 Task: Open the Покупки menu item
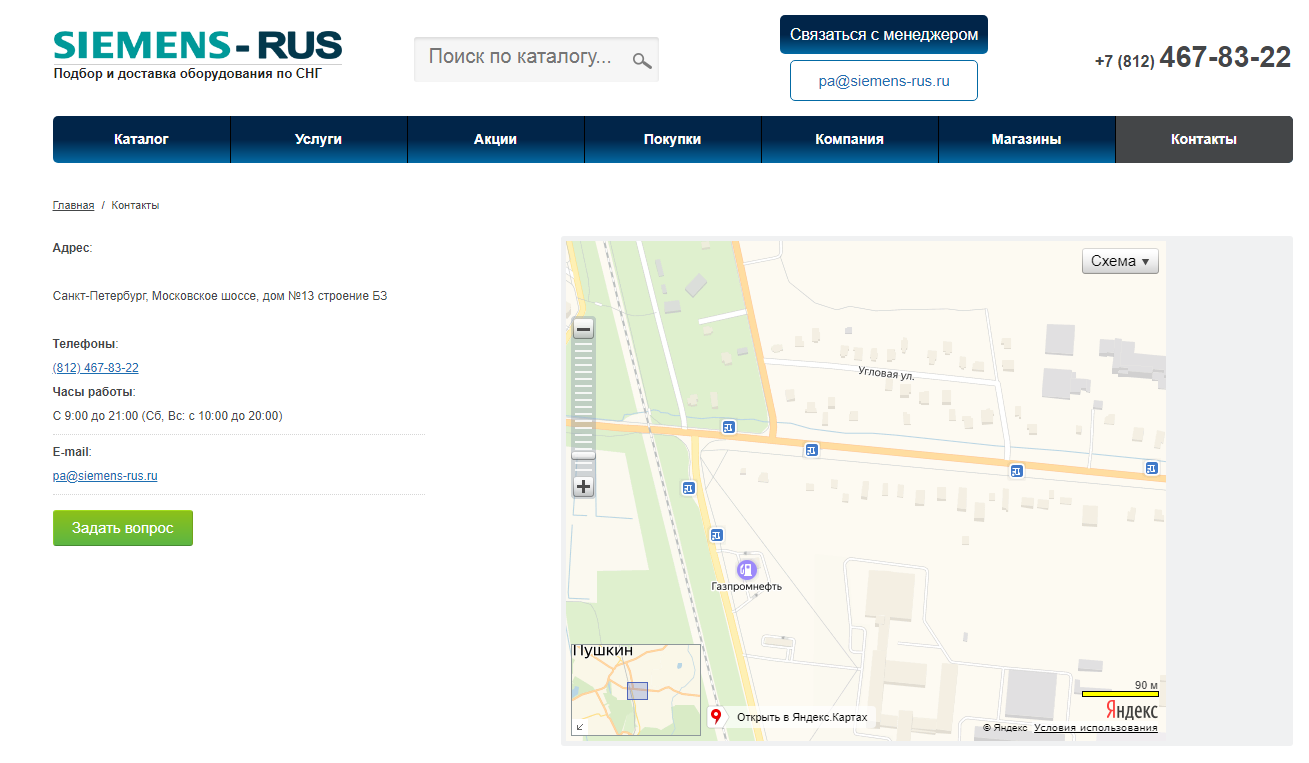(x=673, y=139)
